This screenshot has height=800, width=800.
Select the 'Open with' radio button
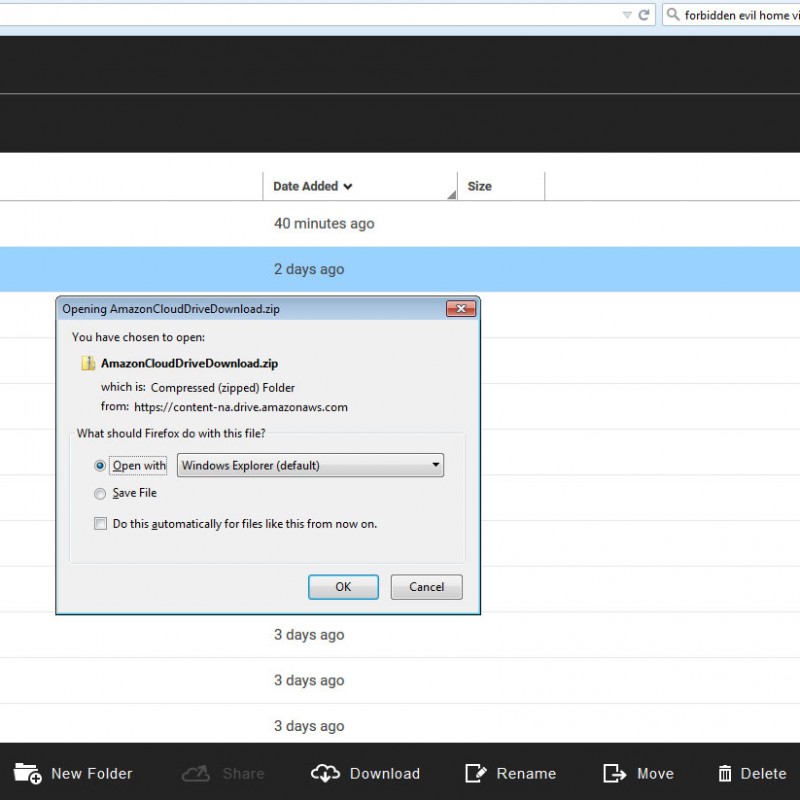click(x=100, y=466)
